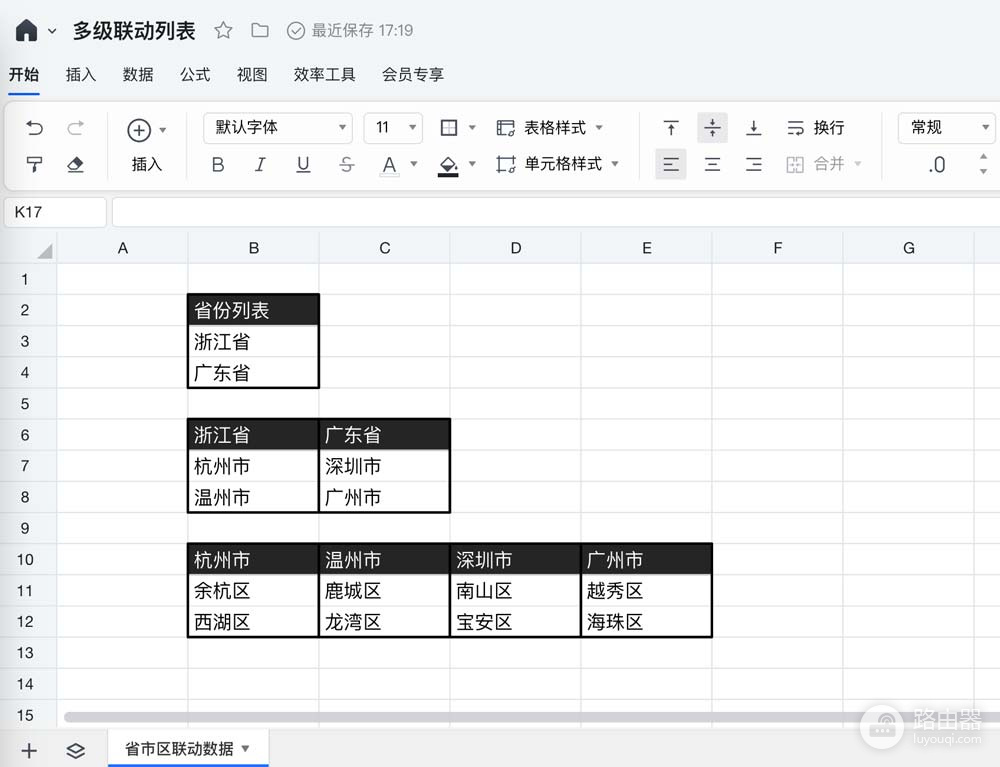Apply strikethrough formatting
Image resolution: width=1000 pixels, height=767 pixels.
point(346,165)
